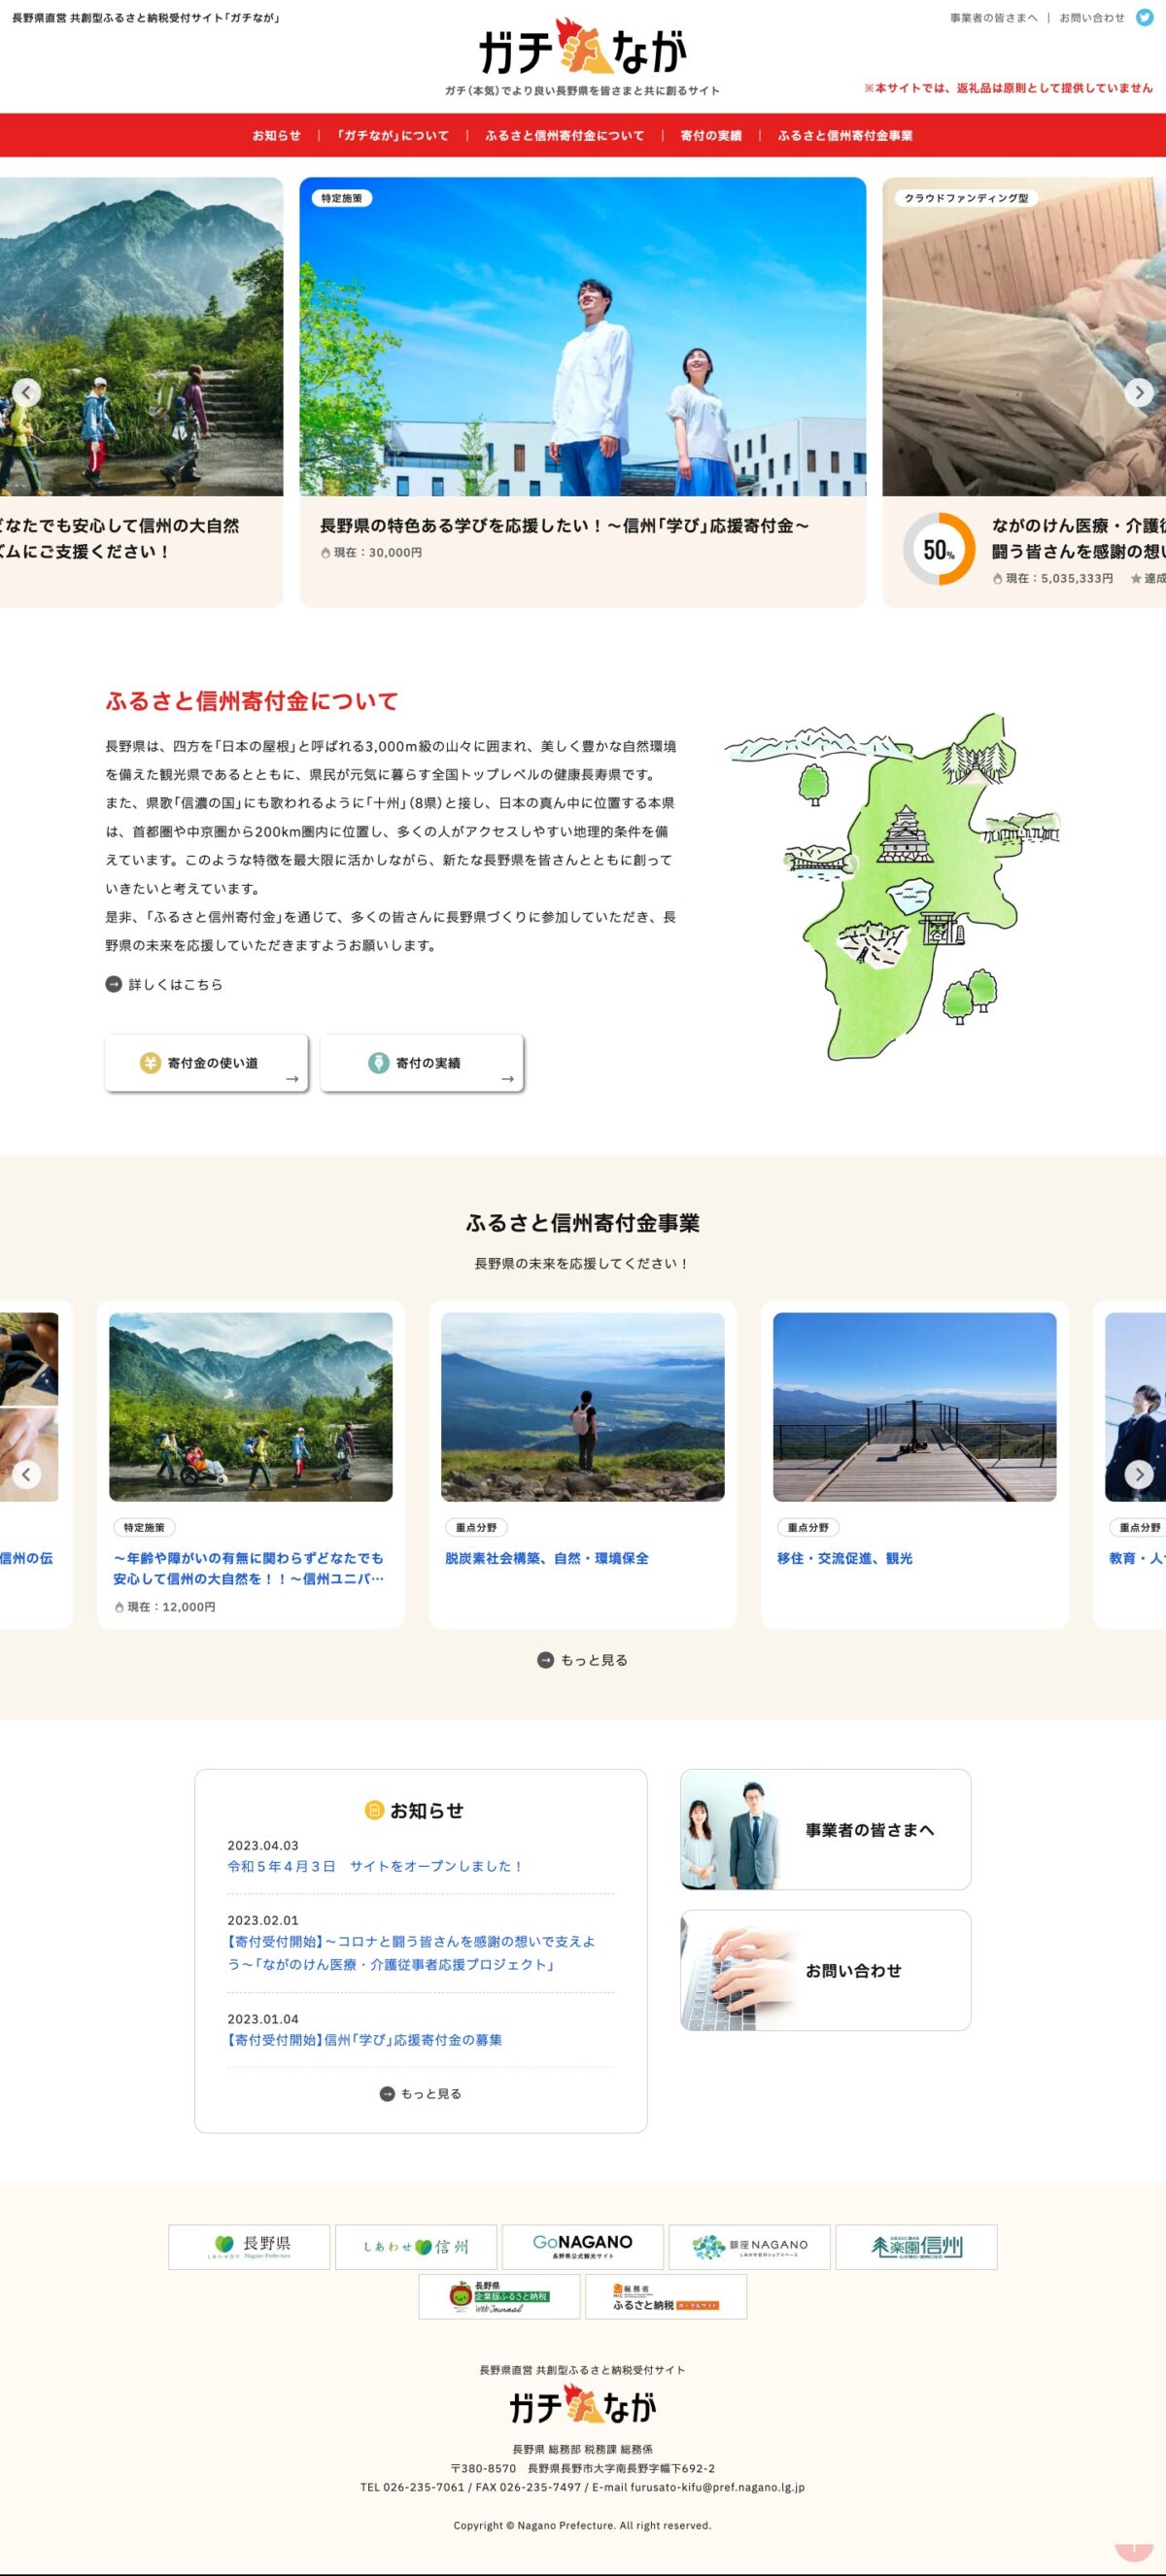
Task: Click ふるさと信州寄付金について red heading
Action: click(x=252, y=701)
